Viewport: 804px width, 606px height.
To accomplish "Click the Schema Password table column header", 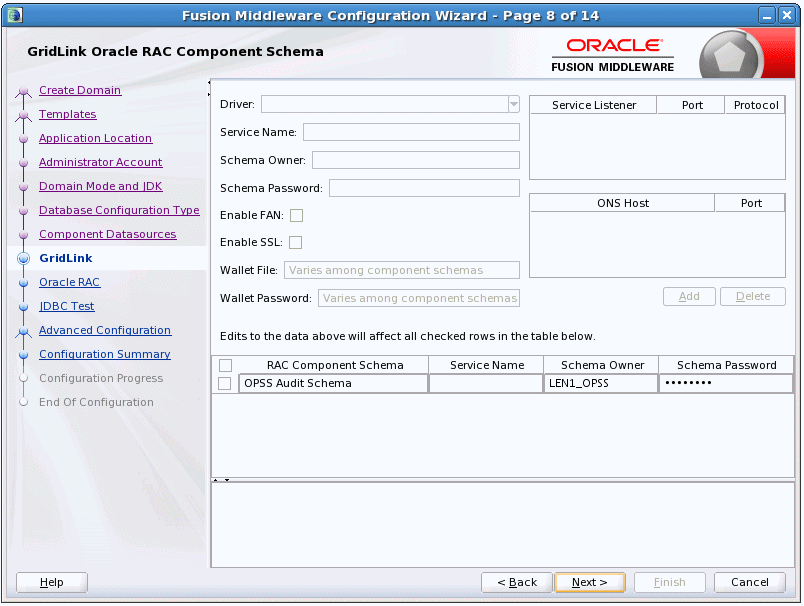I will click(727, 365).
